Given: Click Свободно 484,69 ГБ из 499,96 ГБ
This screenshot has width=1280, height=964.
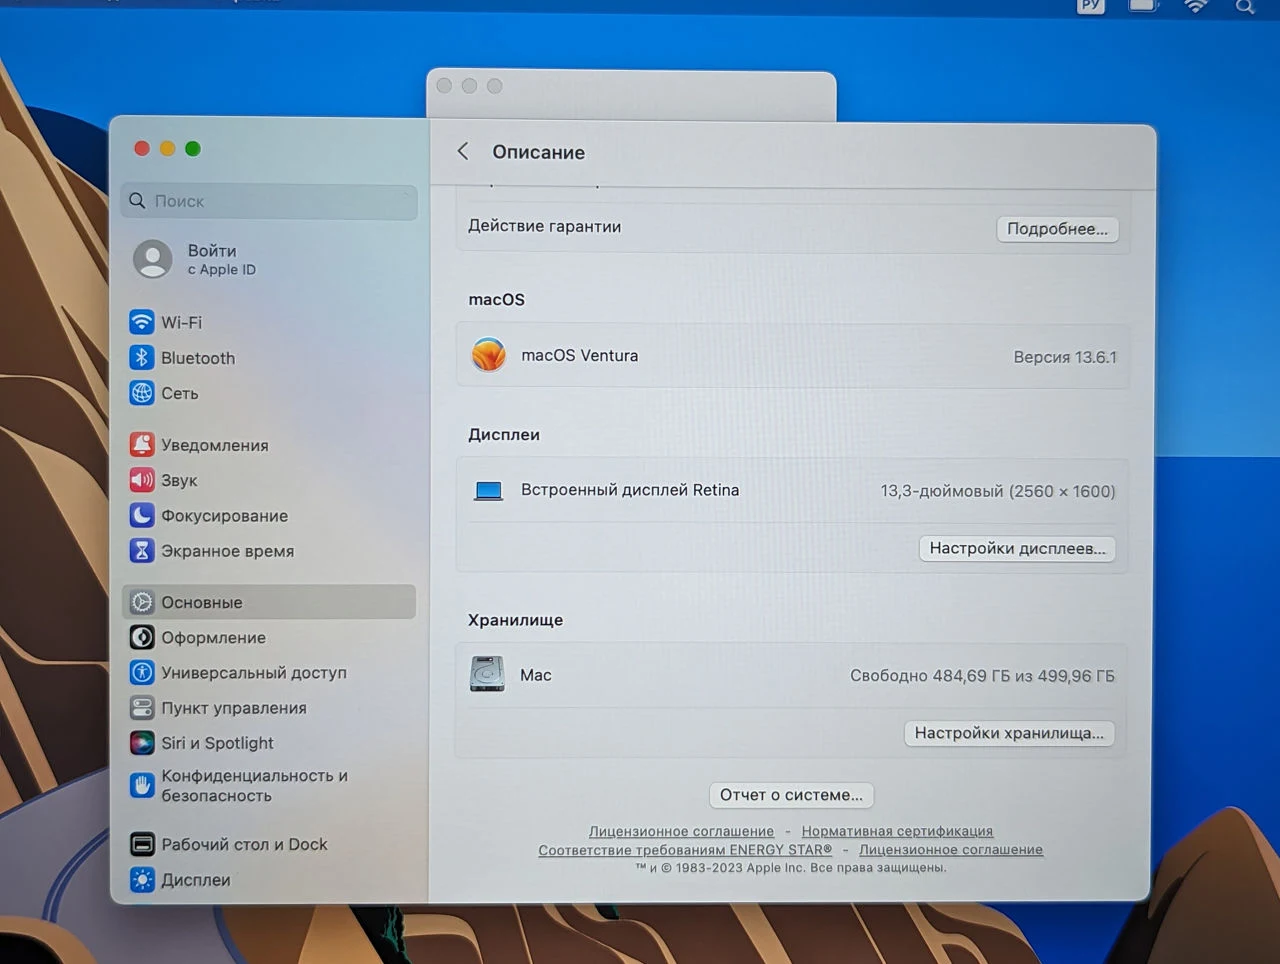Looking at the screenshot, I should click(982, 676).
